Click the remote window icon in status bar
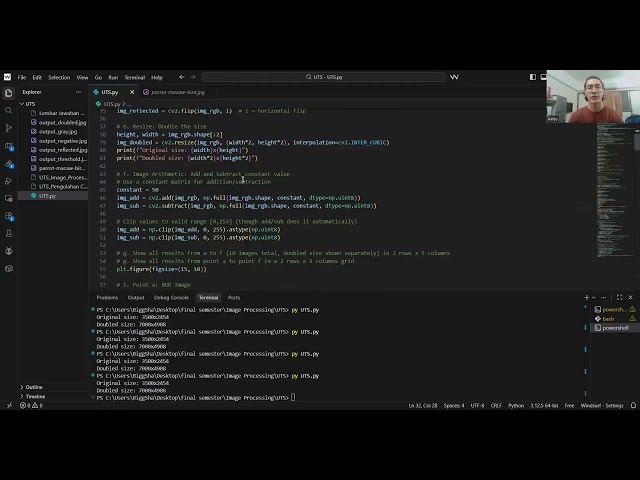Image resolution: width=640 pixels, height=480 pixels. (x=9, y=405)
